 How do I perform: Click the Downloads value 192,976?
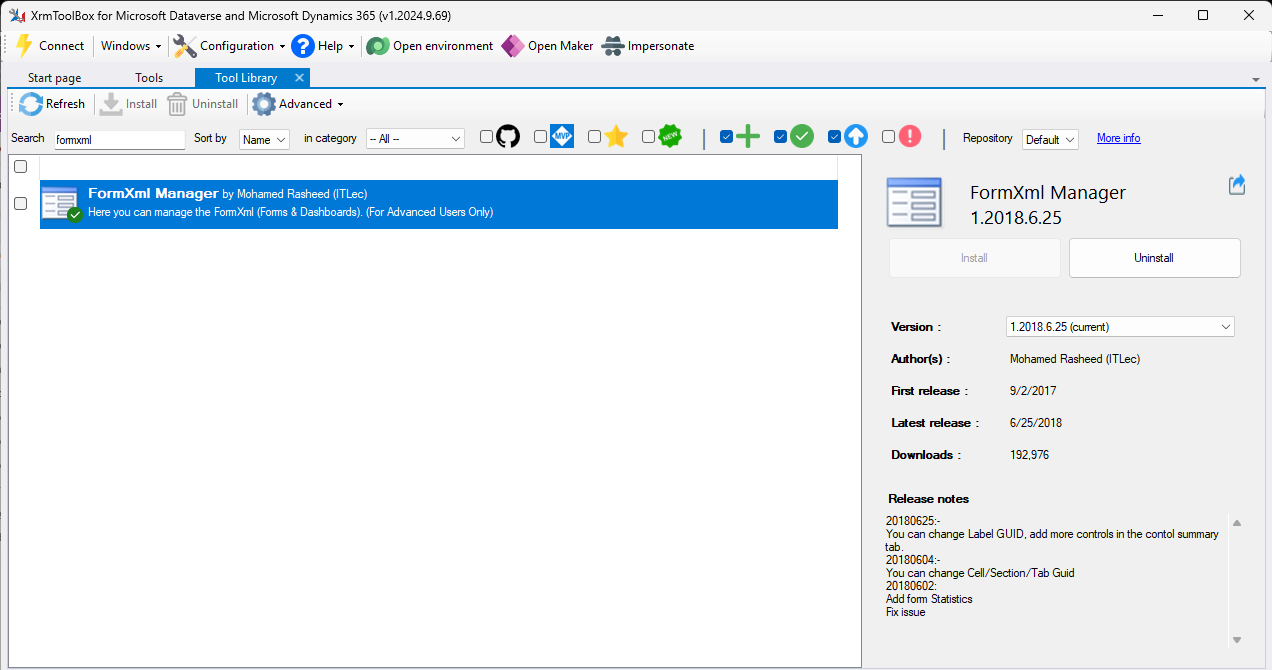pos(1030,455)
